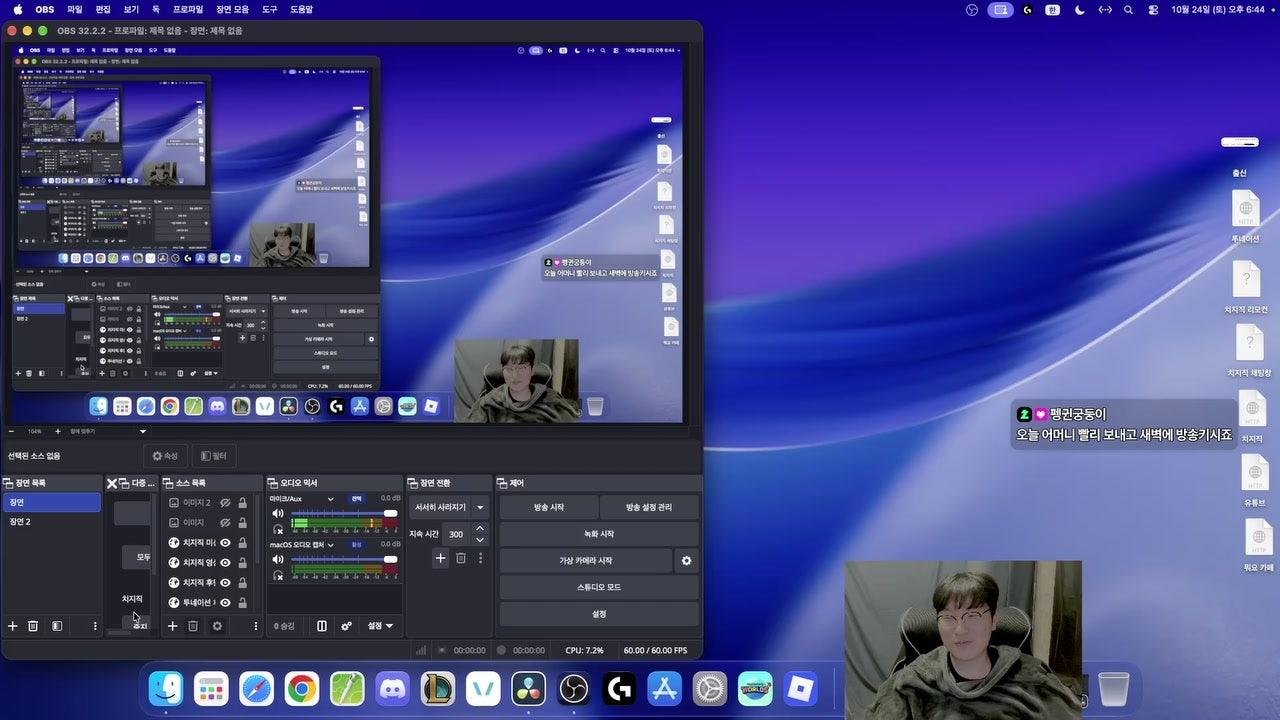Screen dimensions: 1280x720
Task: Open audio mixer 설정 dropdown
Action: [x=380, y=626]
